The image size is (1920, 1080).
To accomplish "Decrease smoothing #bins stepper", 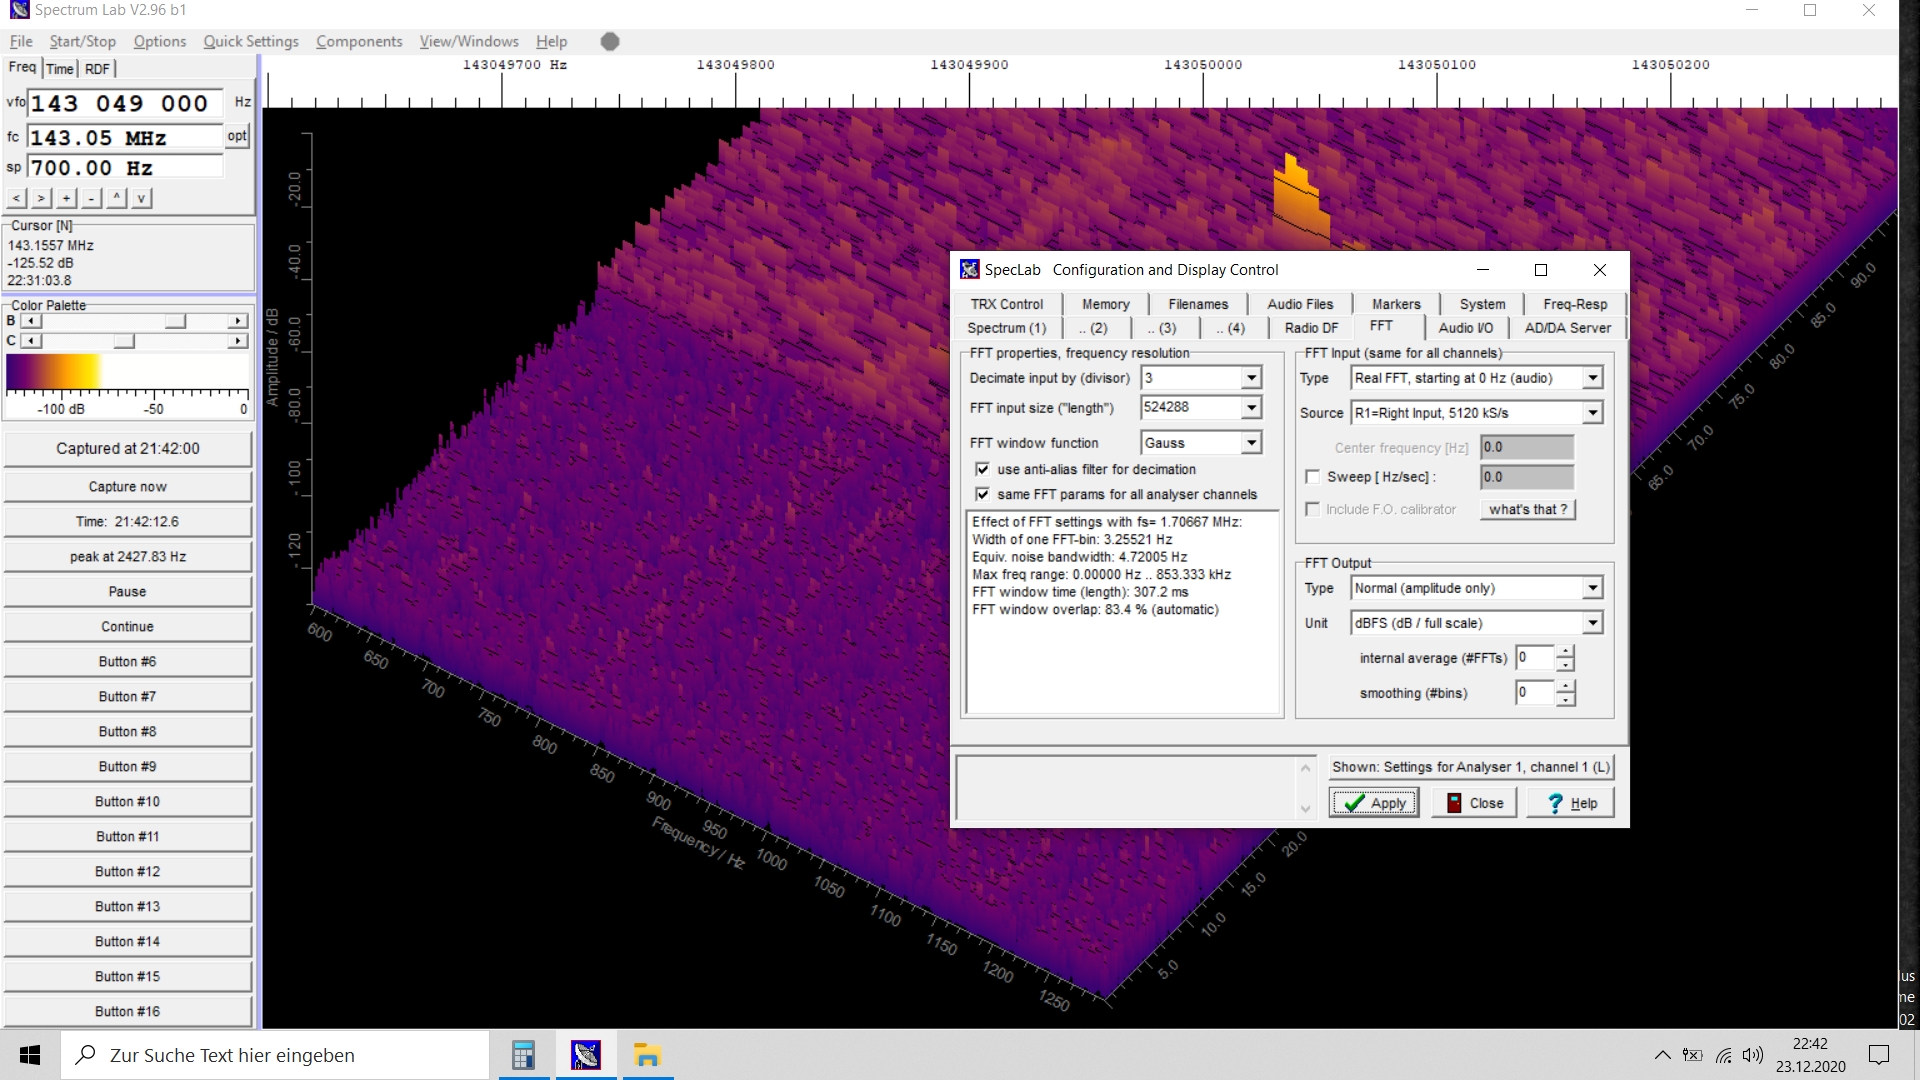I will (1565, 699).
